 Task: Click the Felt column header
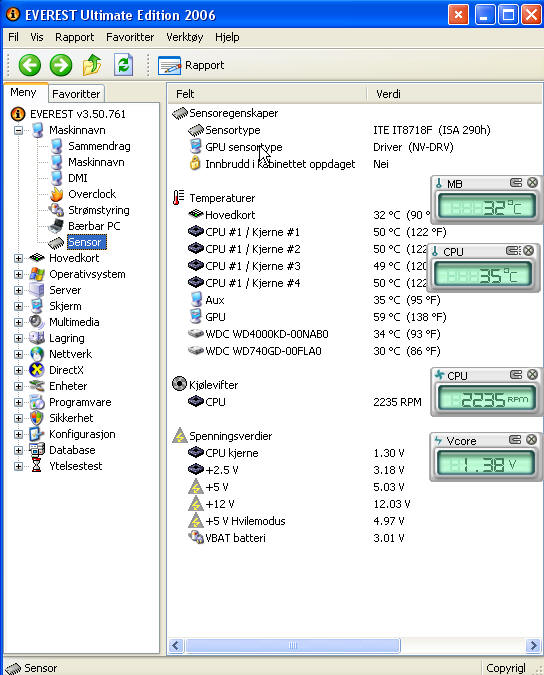pyautogui.click(x=267, y=94)
